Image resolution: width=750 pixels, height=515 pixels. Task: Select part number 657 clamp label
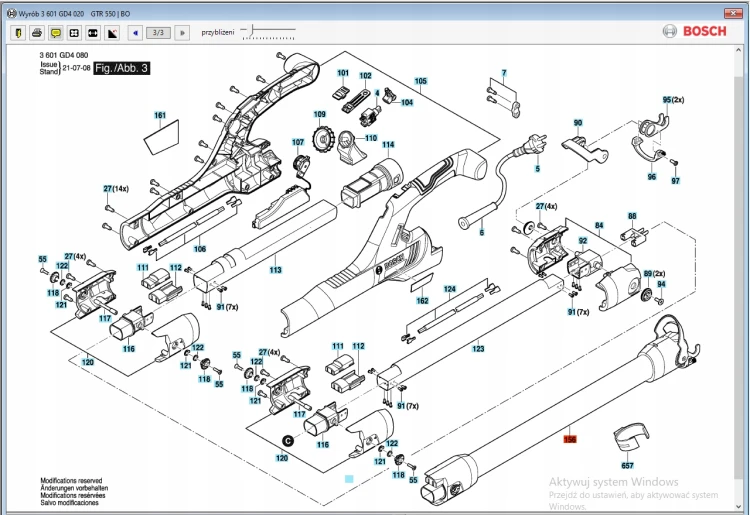pos(627,465)
